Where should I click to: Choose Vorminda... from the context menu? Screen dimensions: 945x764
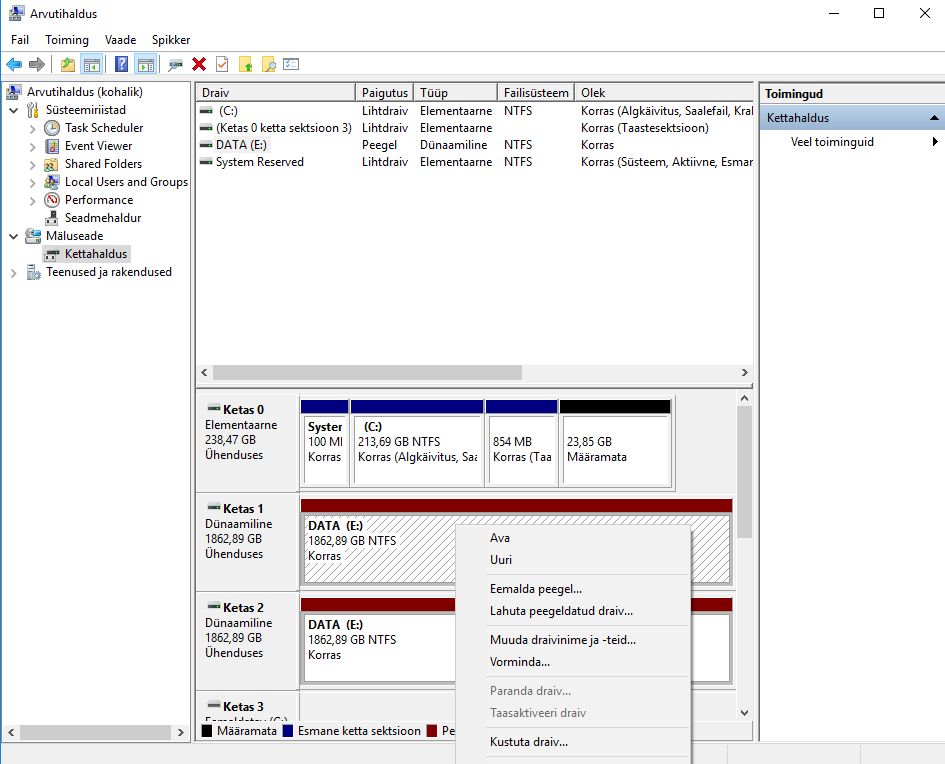click(x=519, y=662)
